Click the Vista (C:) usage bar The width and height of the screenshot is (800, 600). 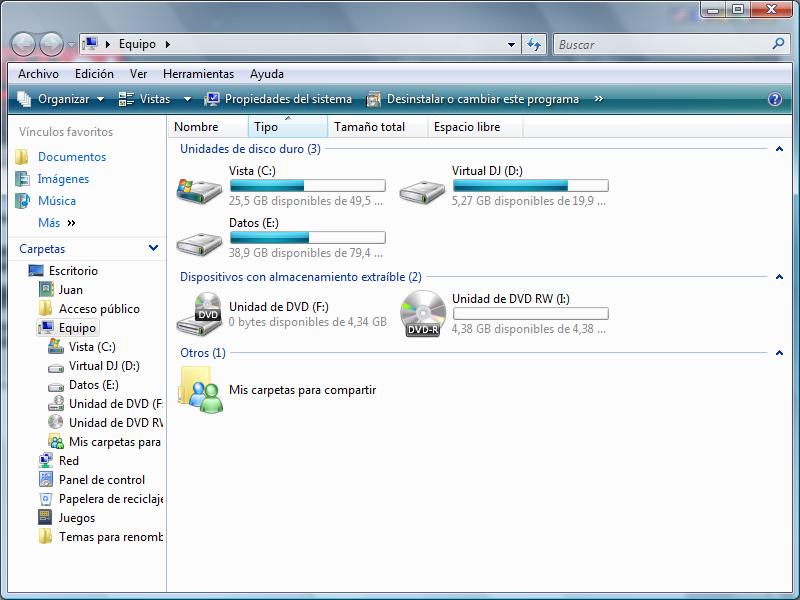tap(308, 185)
